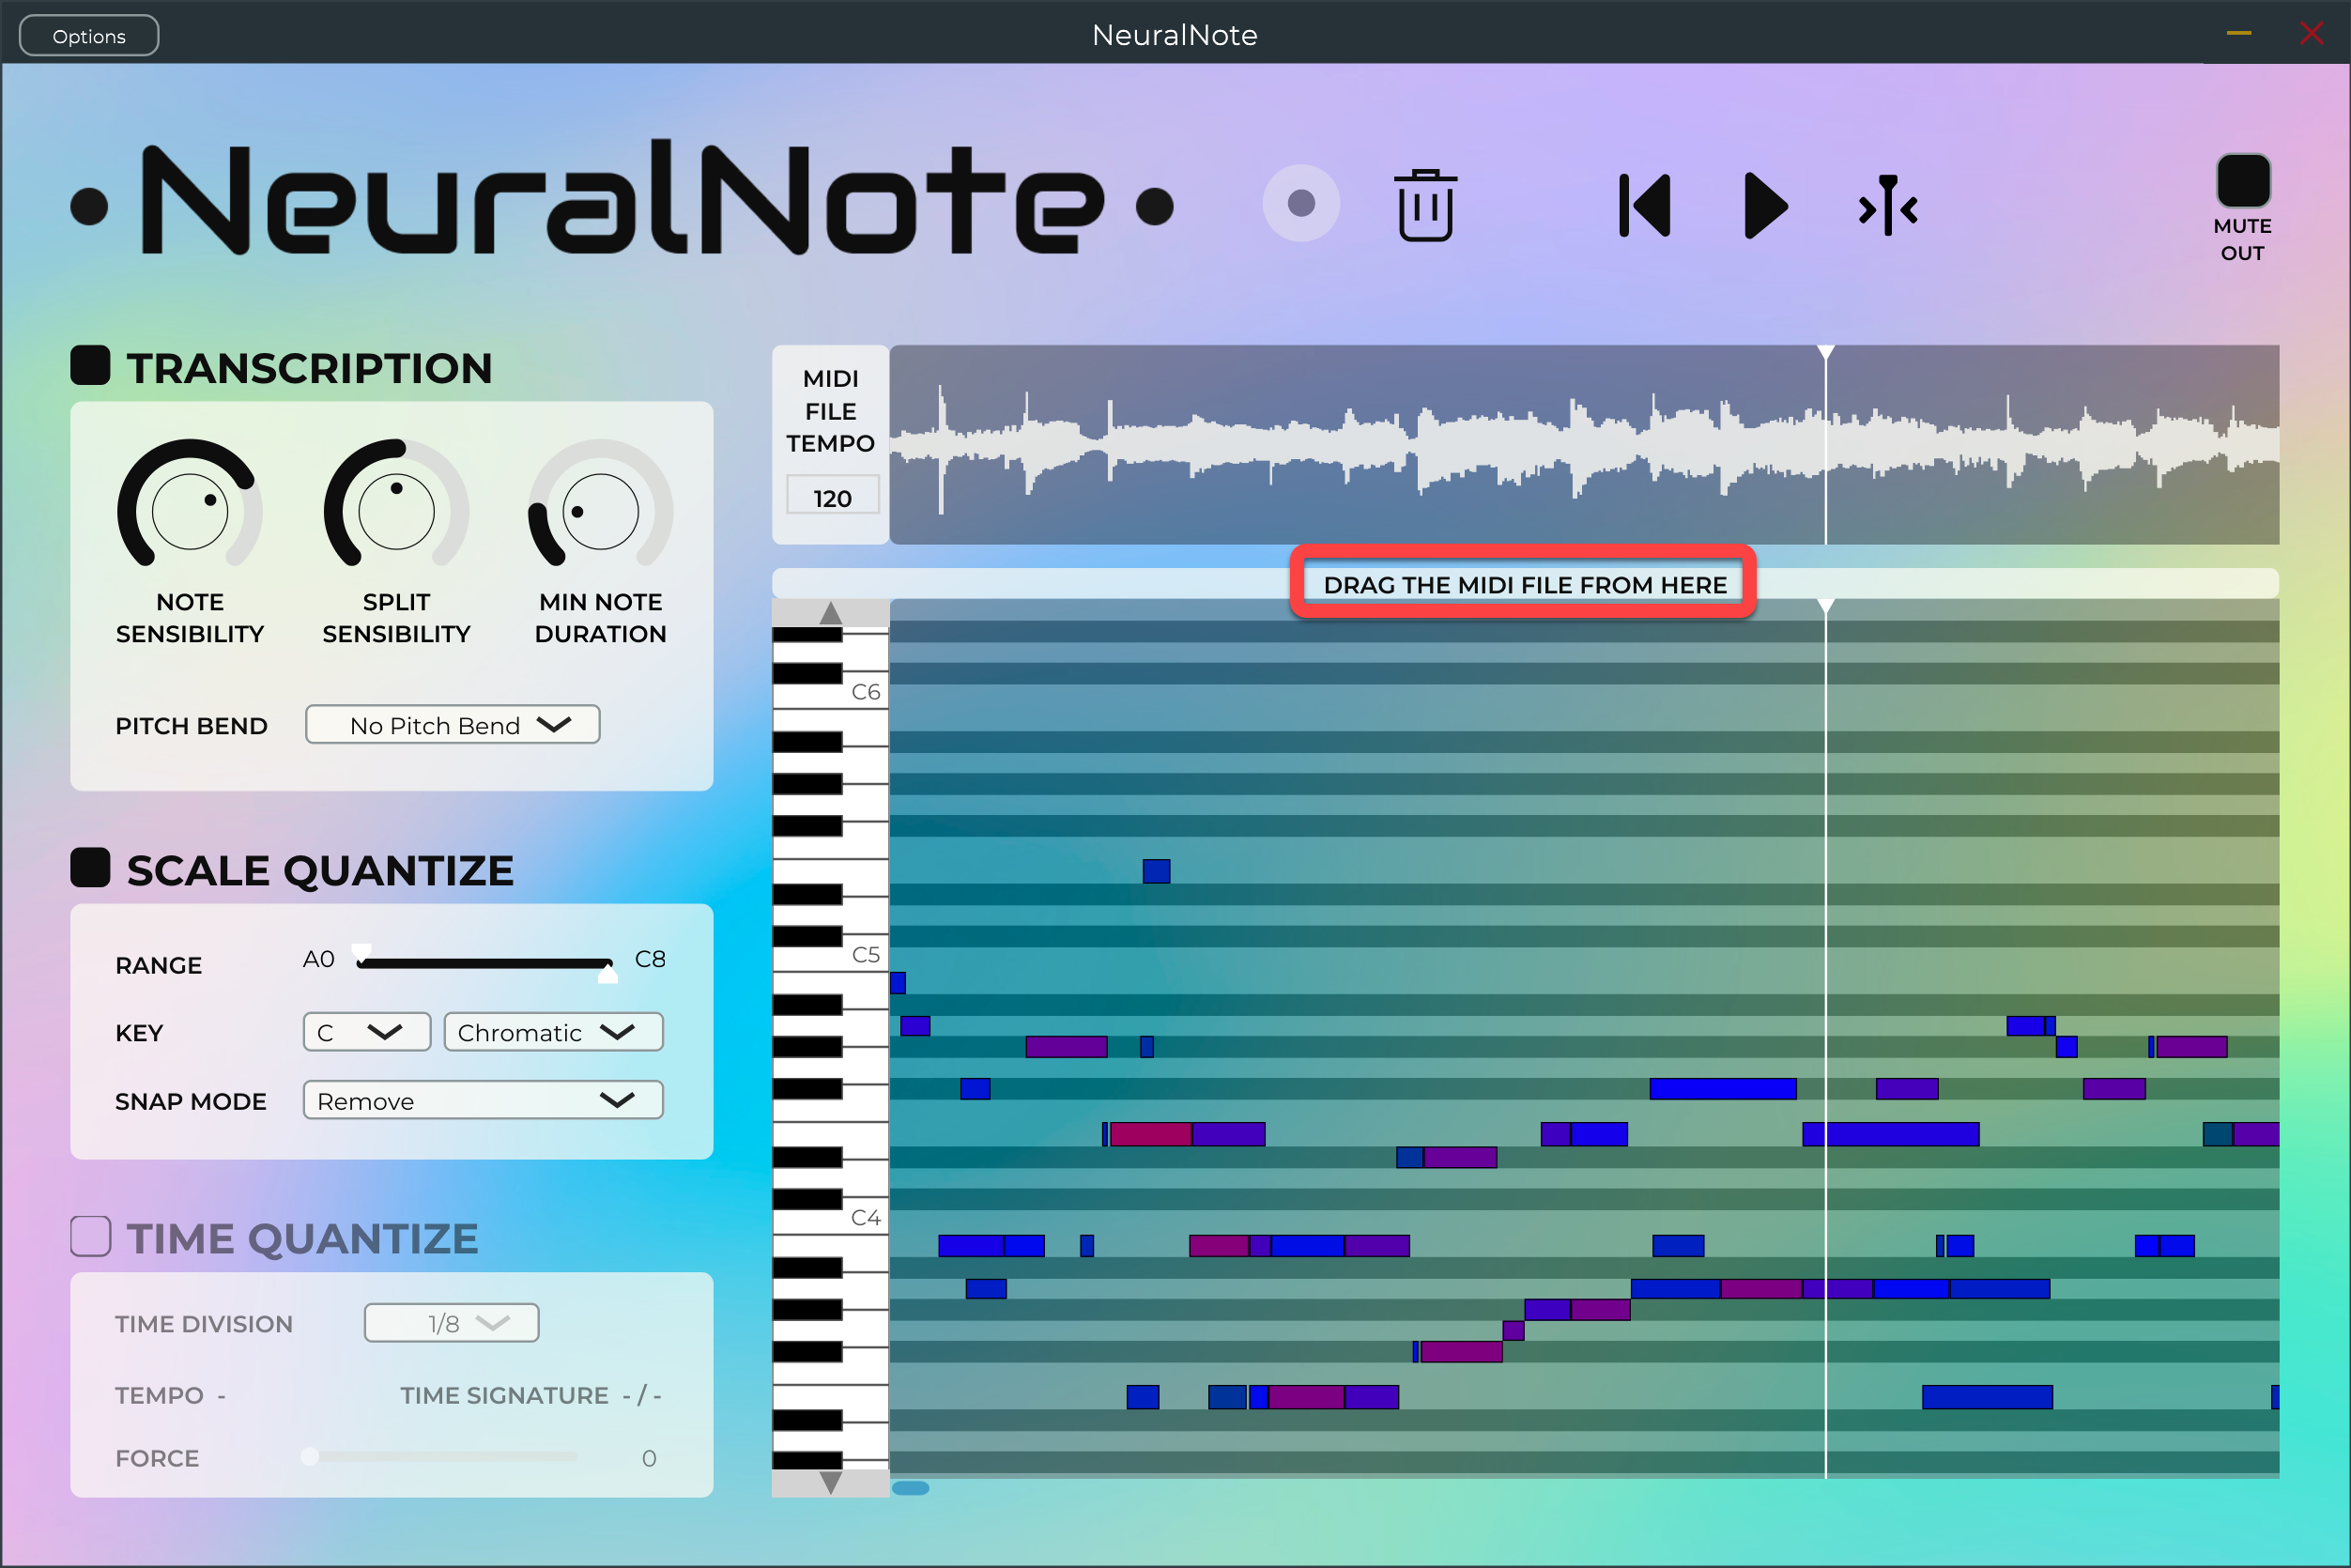
Task: Expand the Snap Mode dropdown
Action: pyautogui.click(x=482, y=1100)
